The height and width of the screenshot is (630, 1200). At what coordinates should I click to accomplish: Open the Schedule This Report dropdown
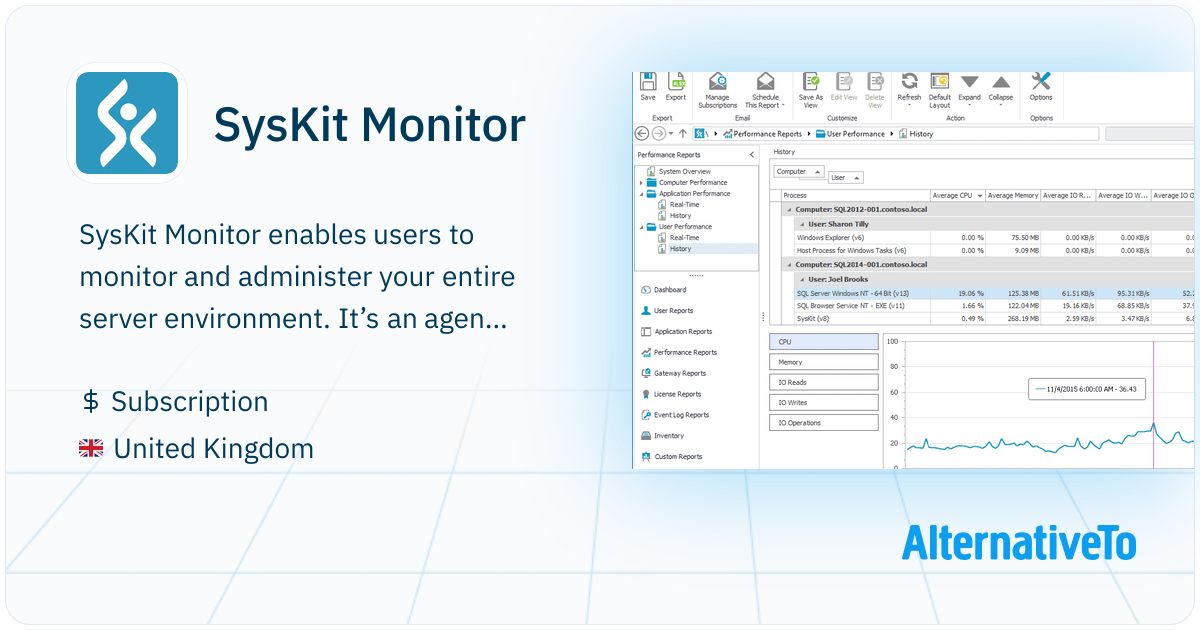[765, 91]
